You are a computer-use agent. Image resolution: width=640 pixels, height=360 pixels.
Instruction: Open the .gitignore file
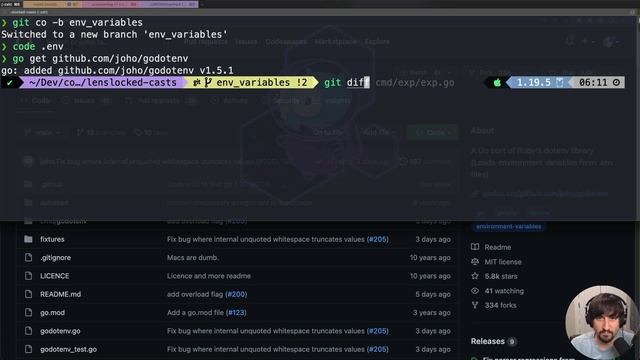coord(56,258)
